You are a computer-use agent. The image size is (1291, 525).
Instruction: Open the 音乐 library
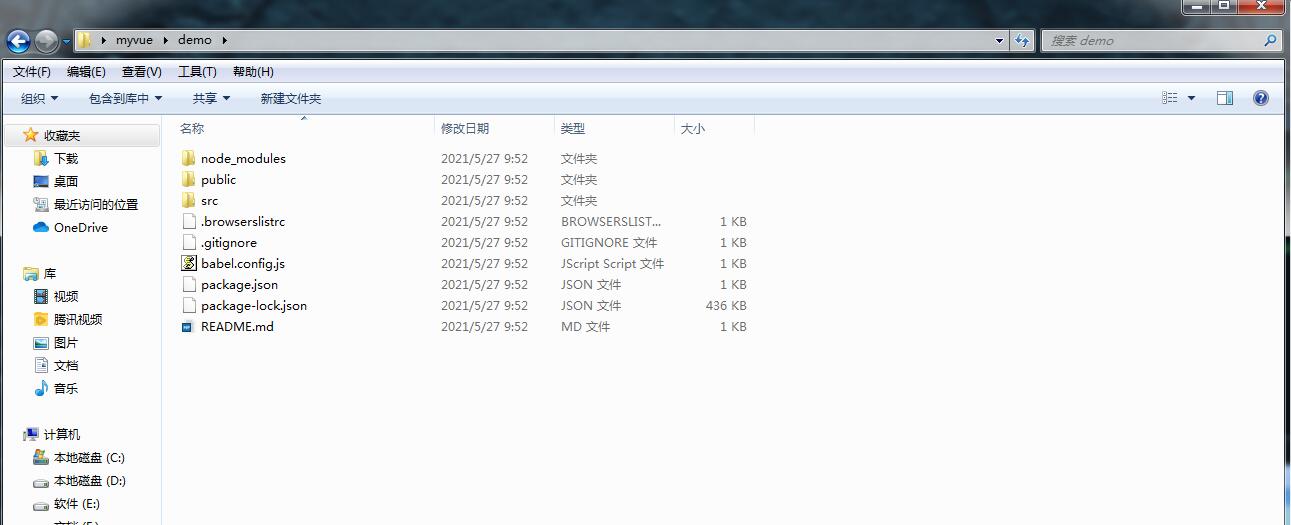(66, 388)
